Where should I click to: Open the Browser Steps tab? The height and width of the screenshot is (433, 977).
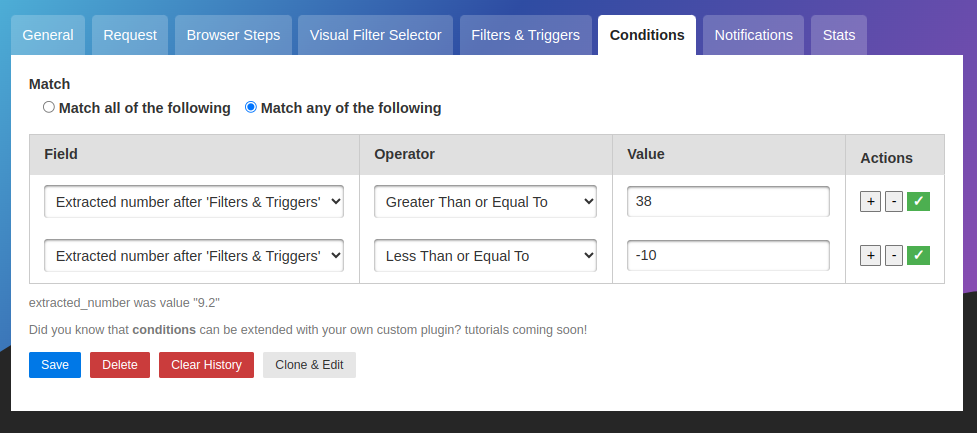234,35
